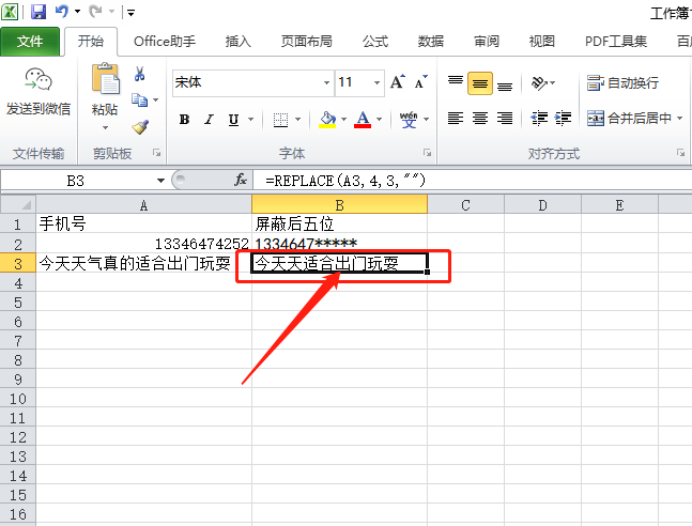
Task: Select the Format Painter brush
Action: pos(140,128)
